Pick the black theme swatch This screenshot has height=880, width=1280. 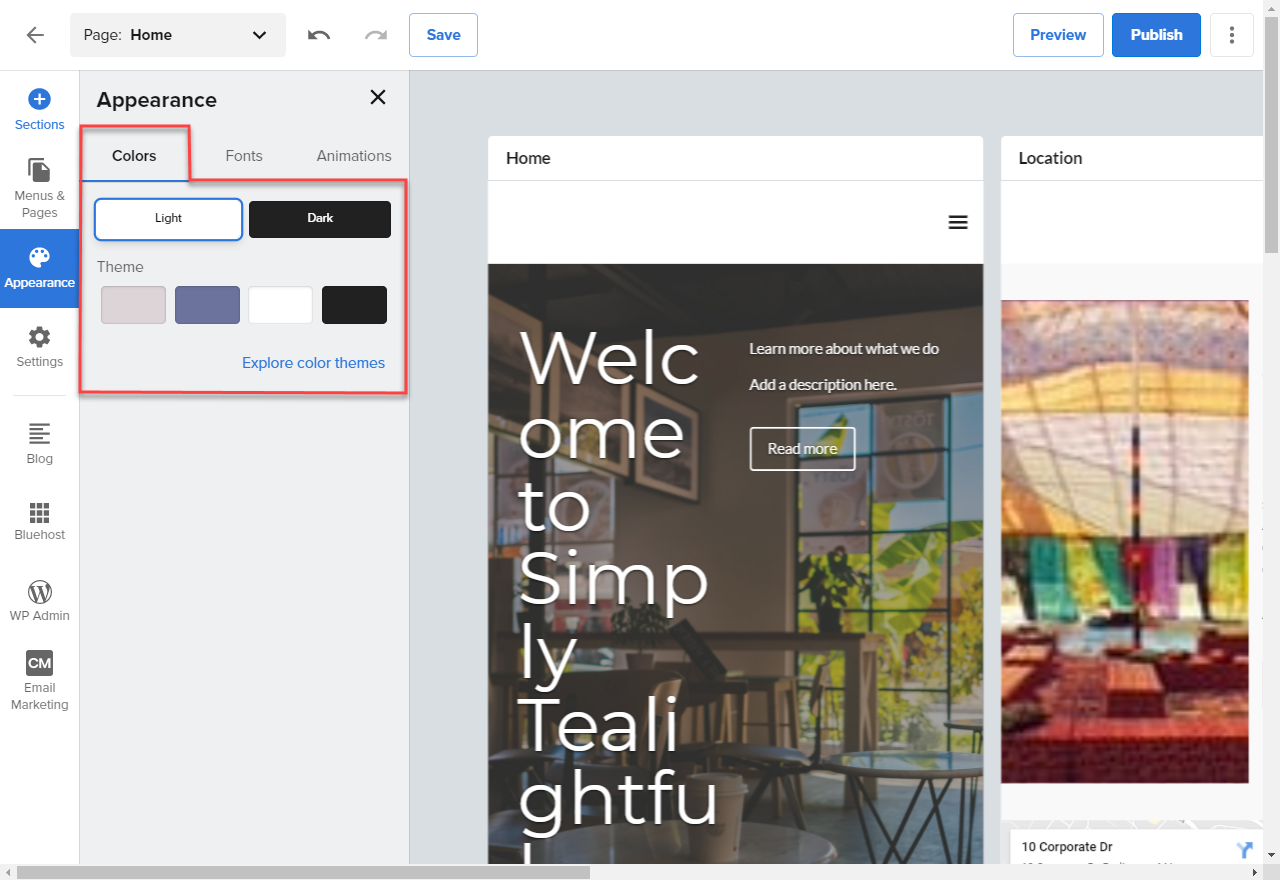pos(354,305)
